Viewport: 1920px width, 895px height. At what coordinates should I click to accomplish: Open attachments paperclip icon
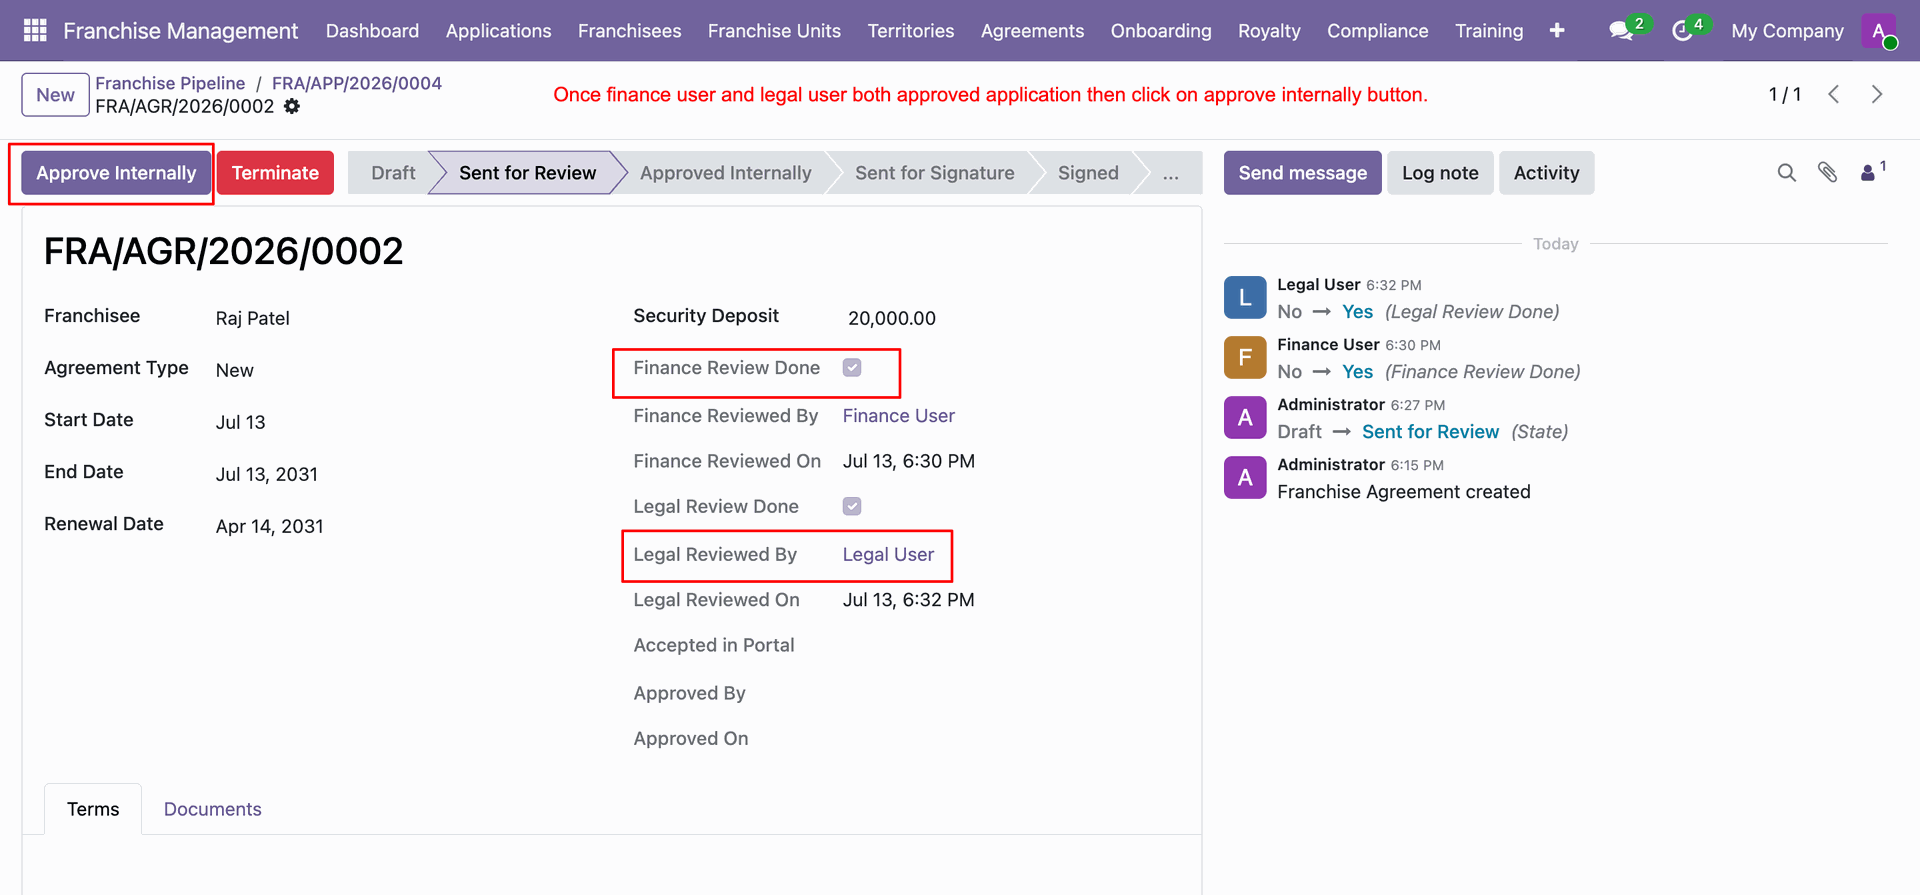1828,173
